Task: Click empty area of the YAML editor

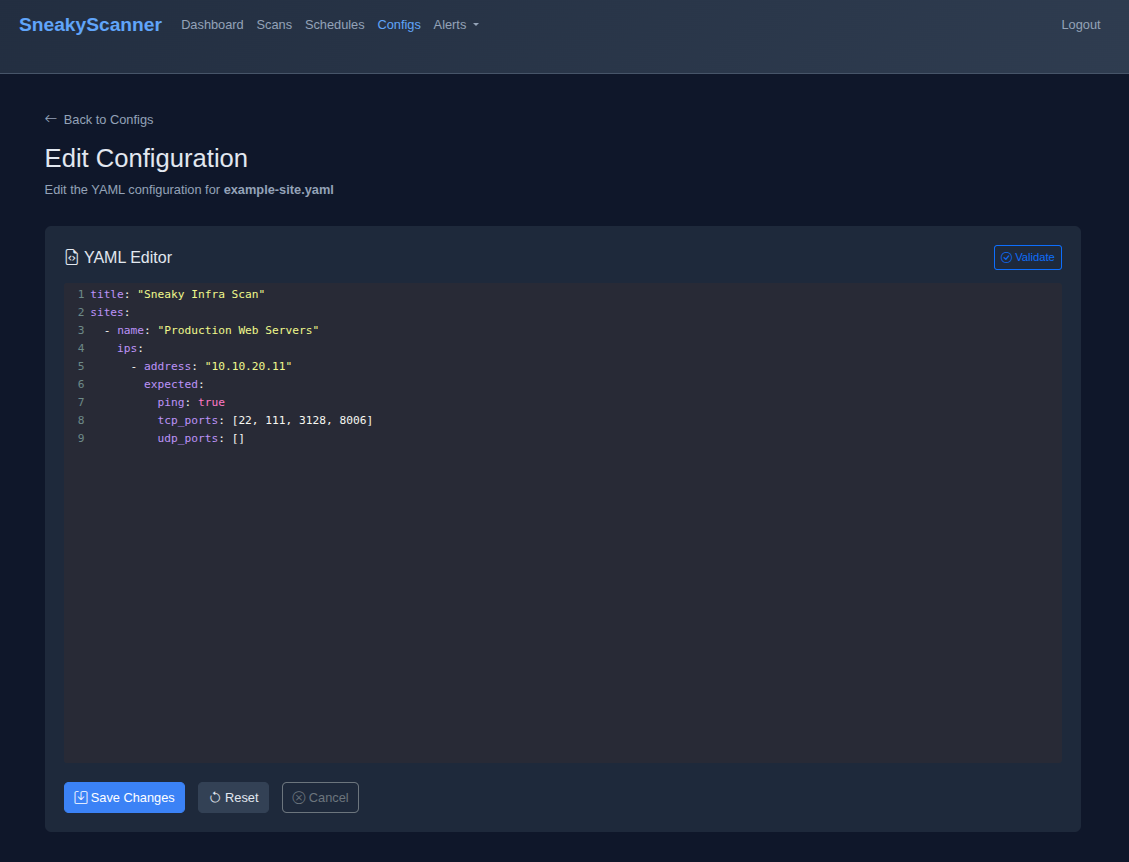Action: point(560,600)
